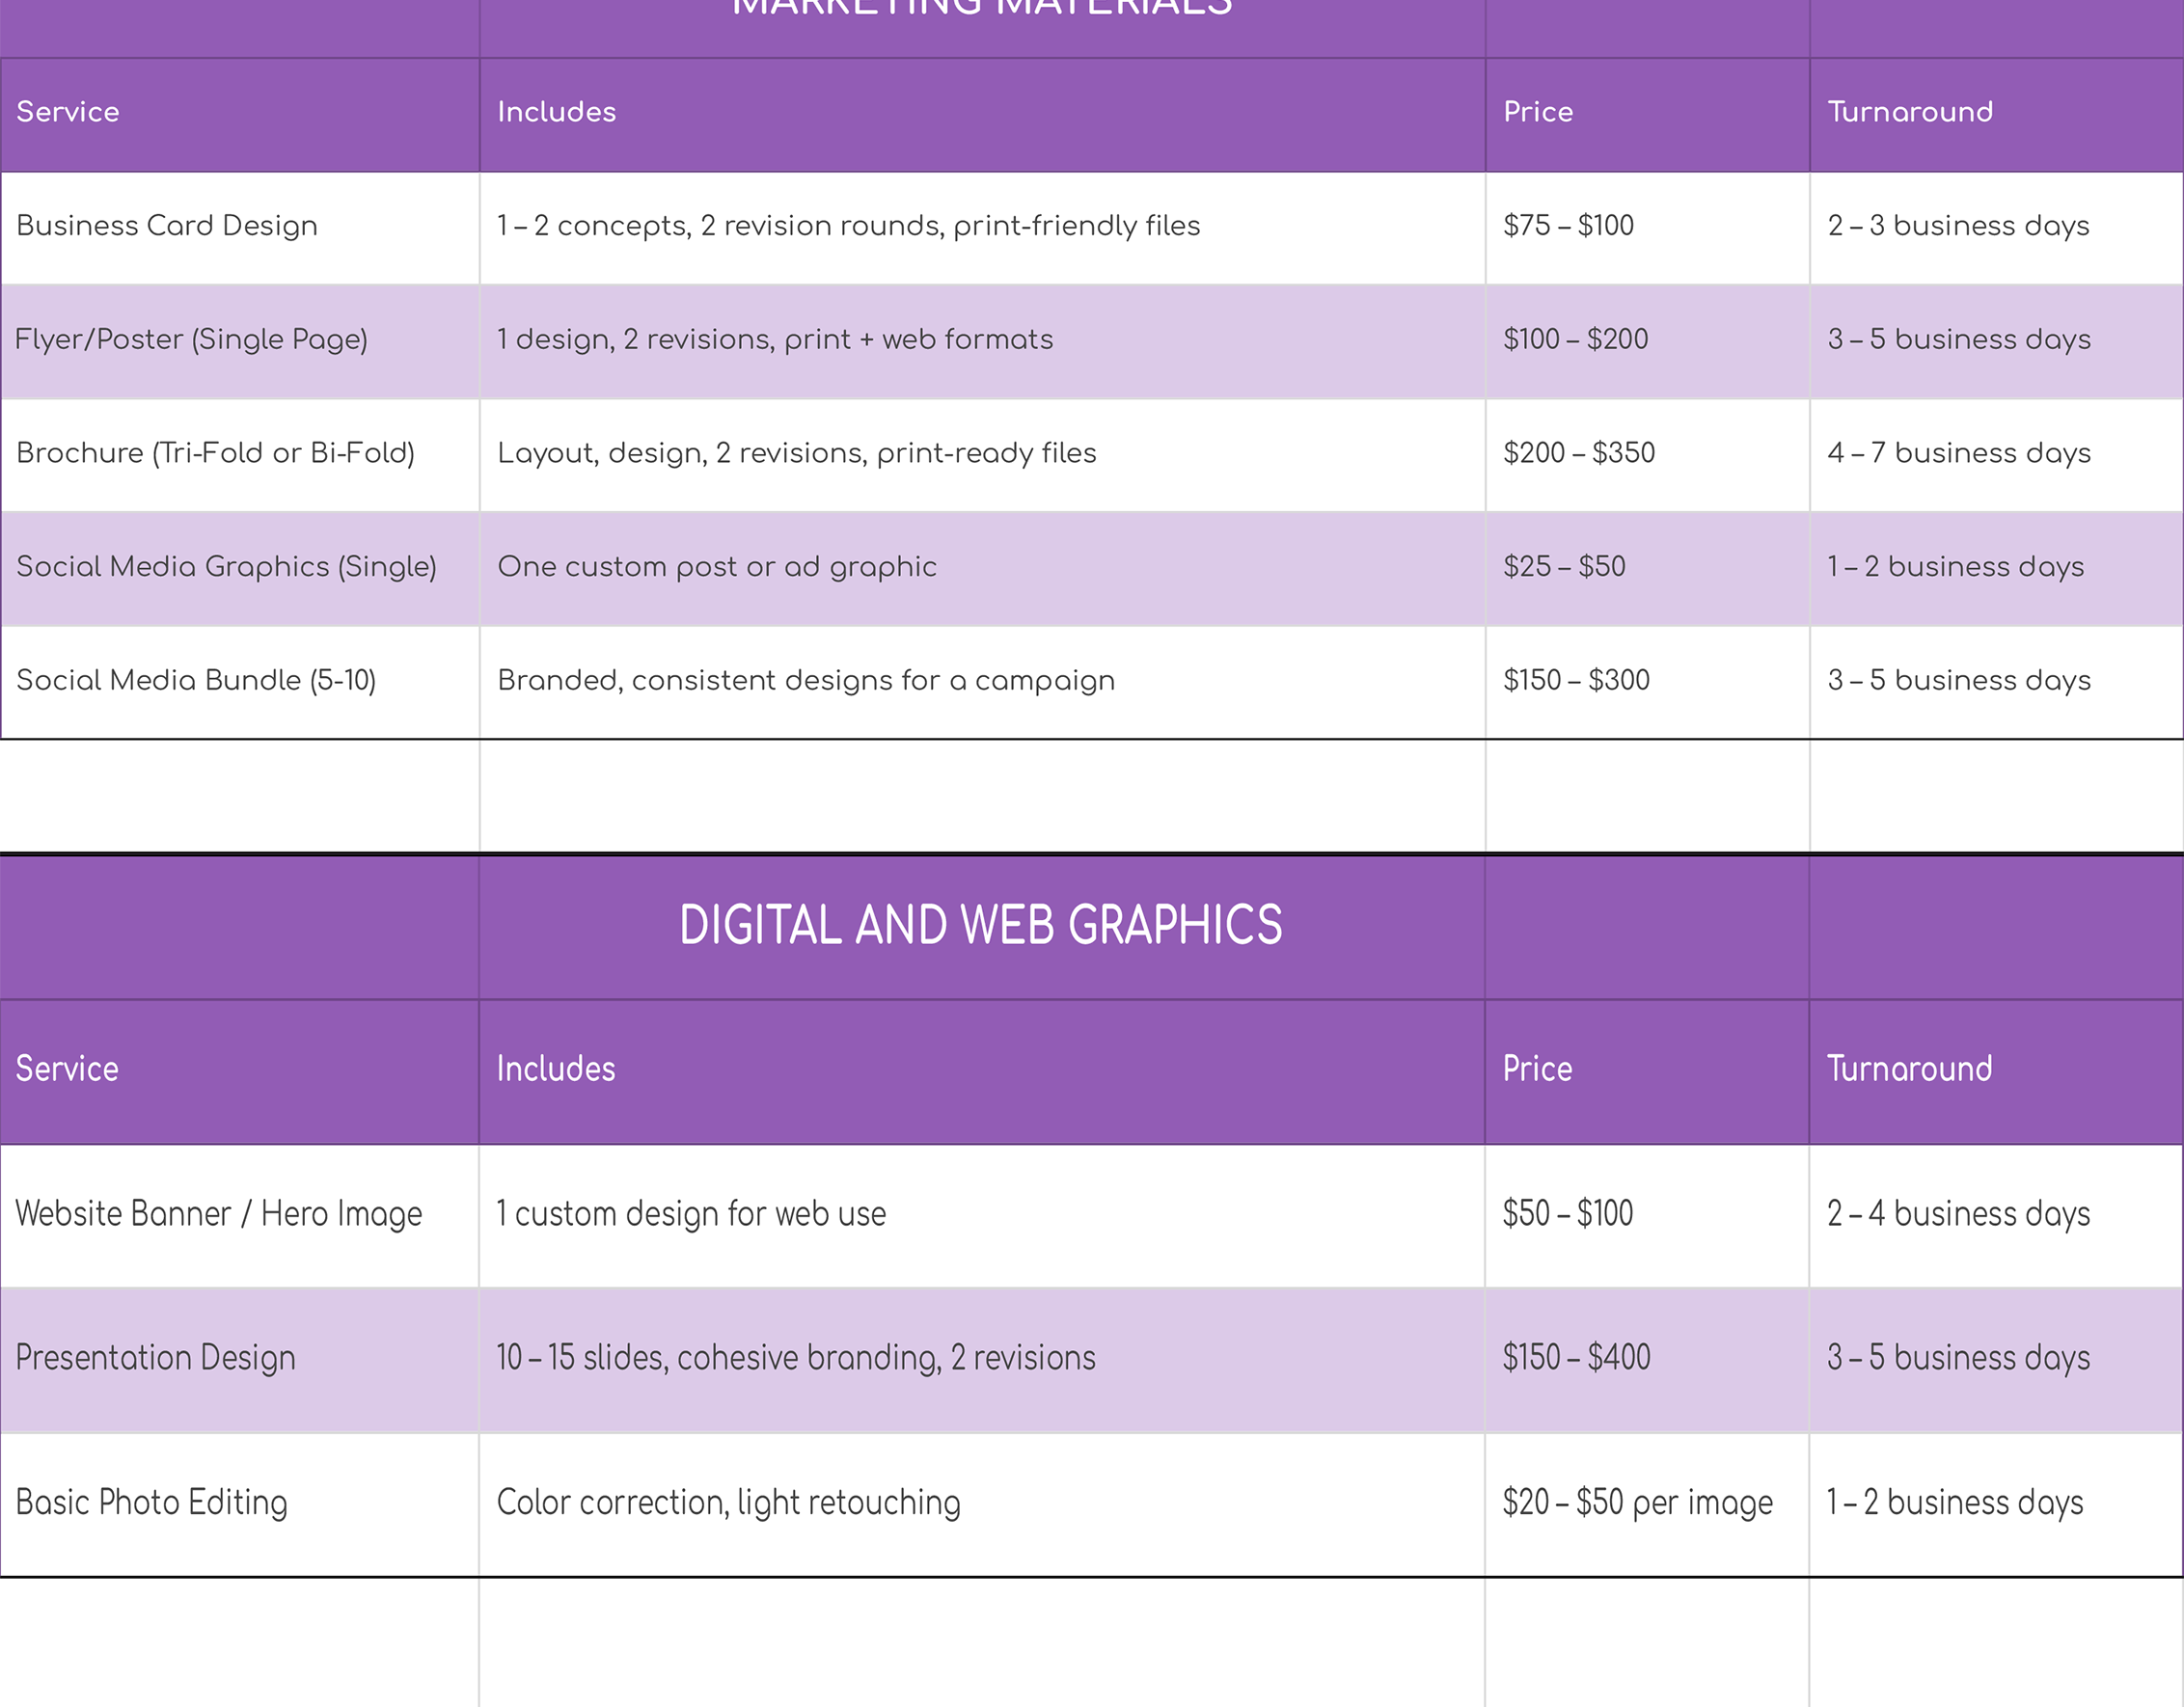The width and height of the screenshot is (2184, 1707).
Task: Select 'Branded, consistent designs for a campaign'
Action: (x=806, y=681)
